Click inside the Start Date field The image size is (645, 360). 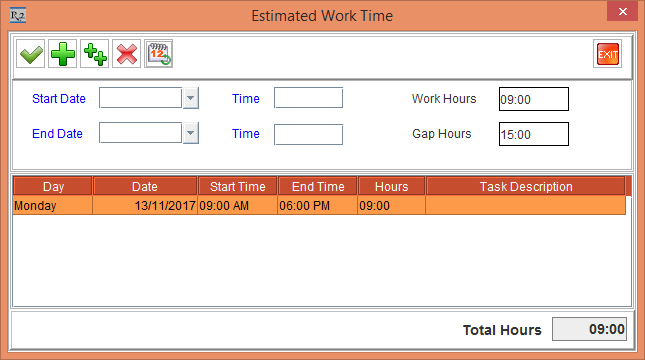pyautogui.click(x=141, y=98)
